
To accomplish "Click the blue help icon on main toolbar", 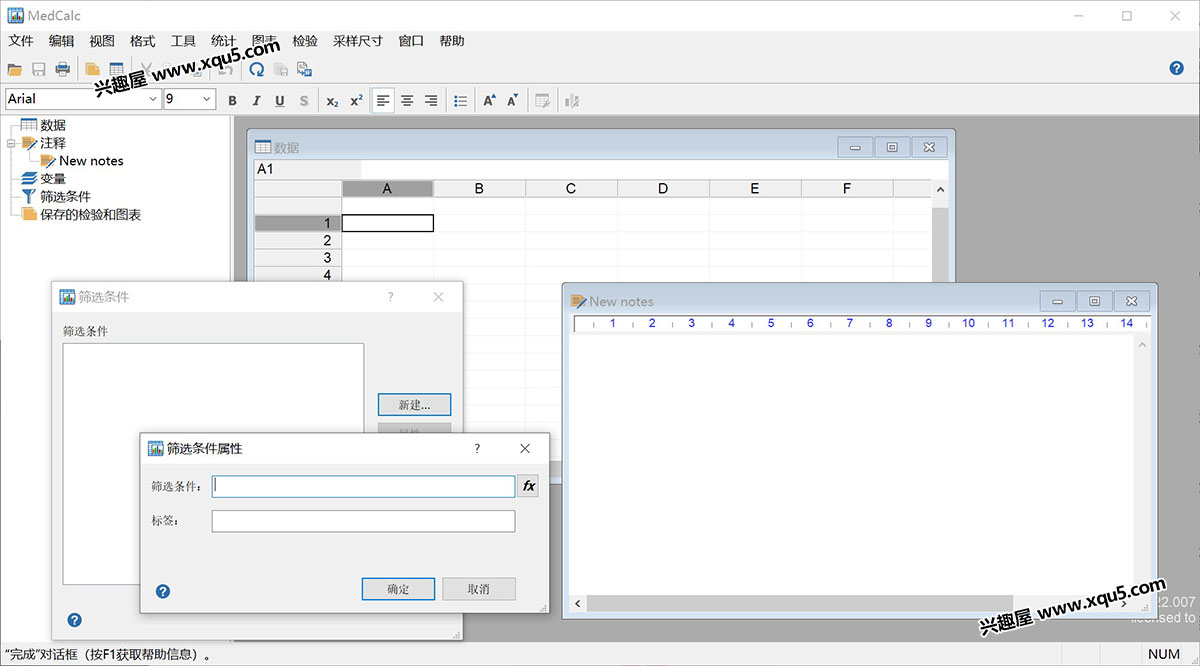I will tap(1176, 68).
